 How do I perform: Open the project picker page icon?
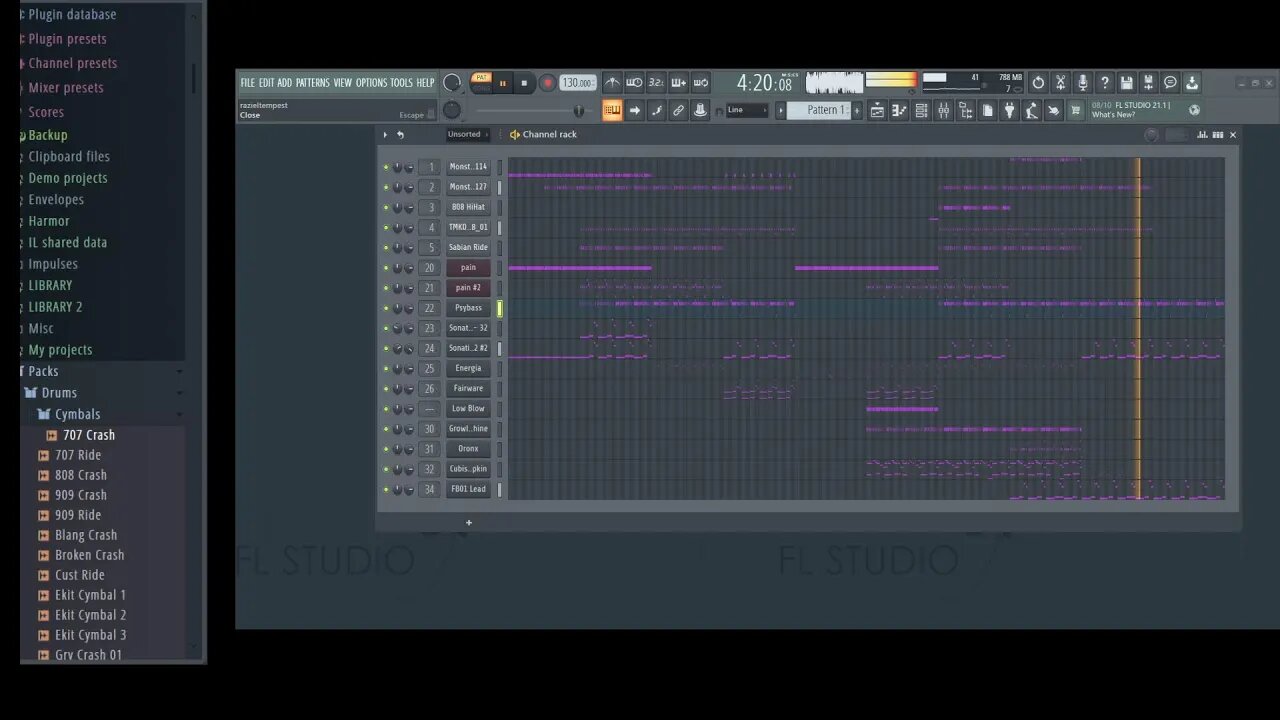987,110
